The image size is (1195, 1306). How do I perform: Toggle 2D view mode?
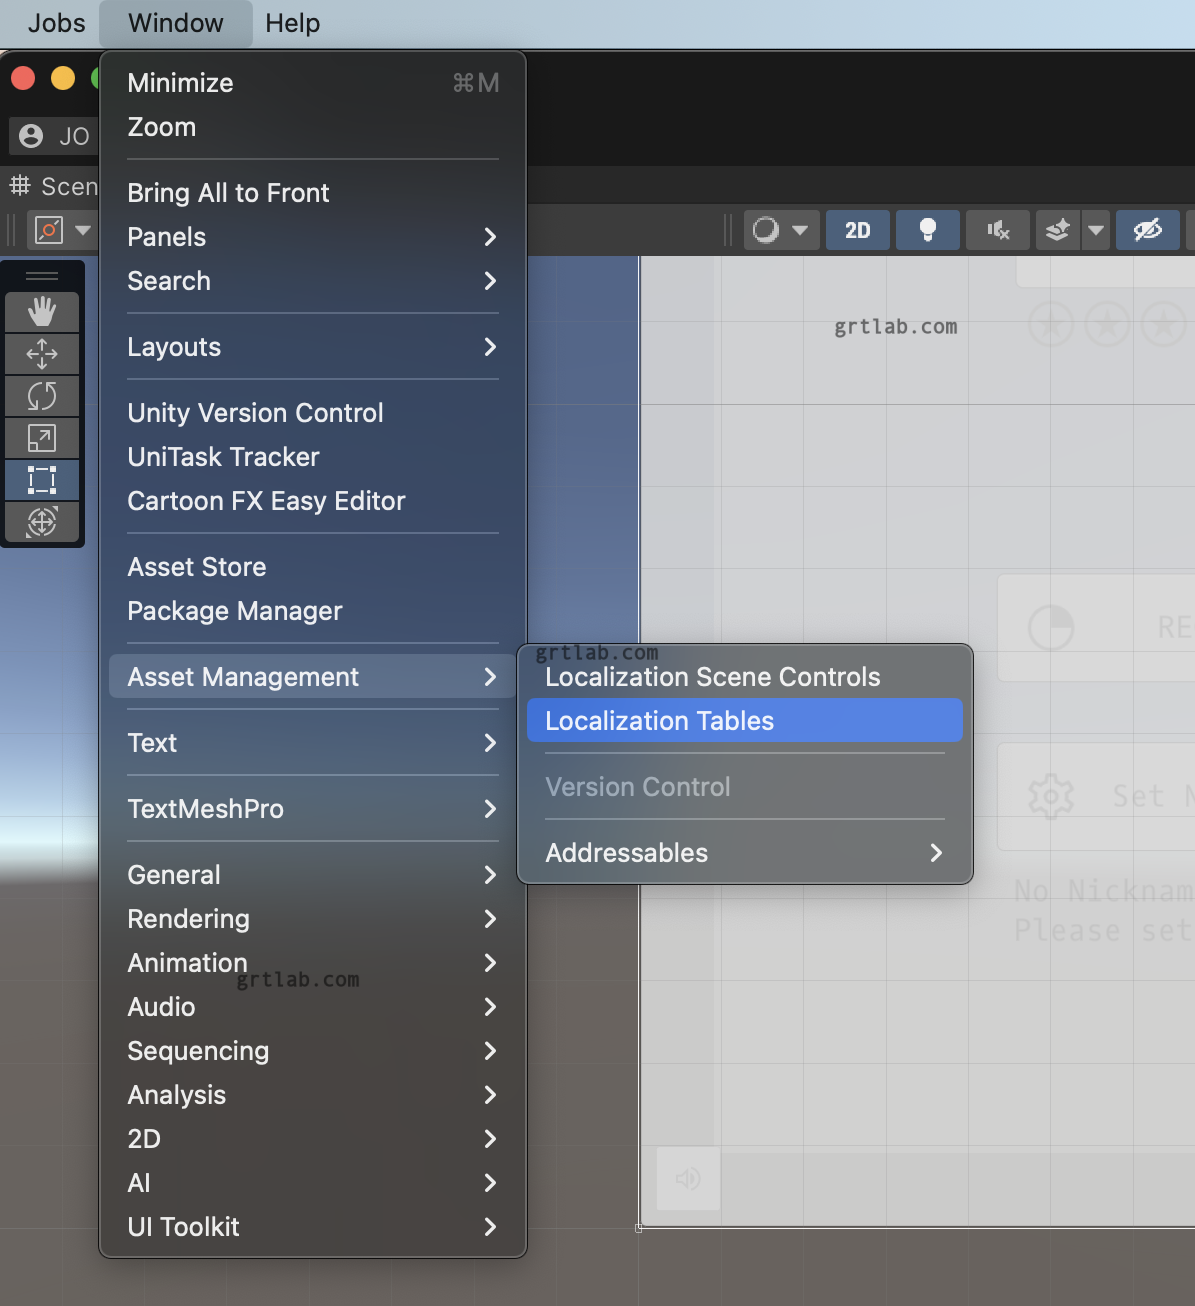point(857,230)
